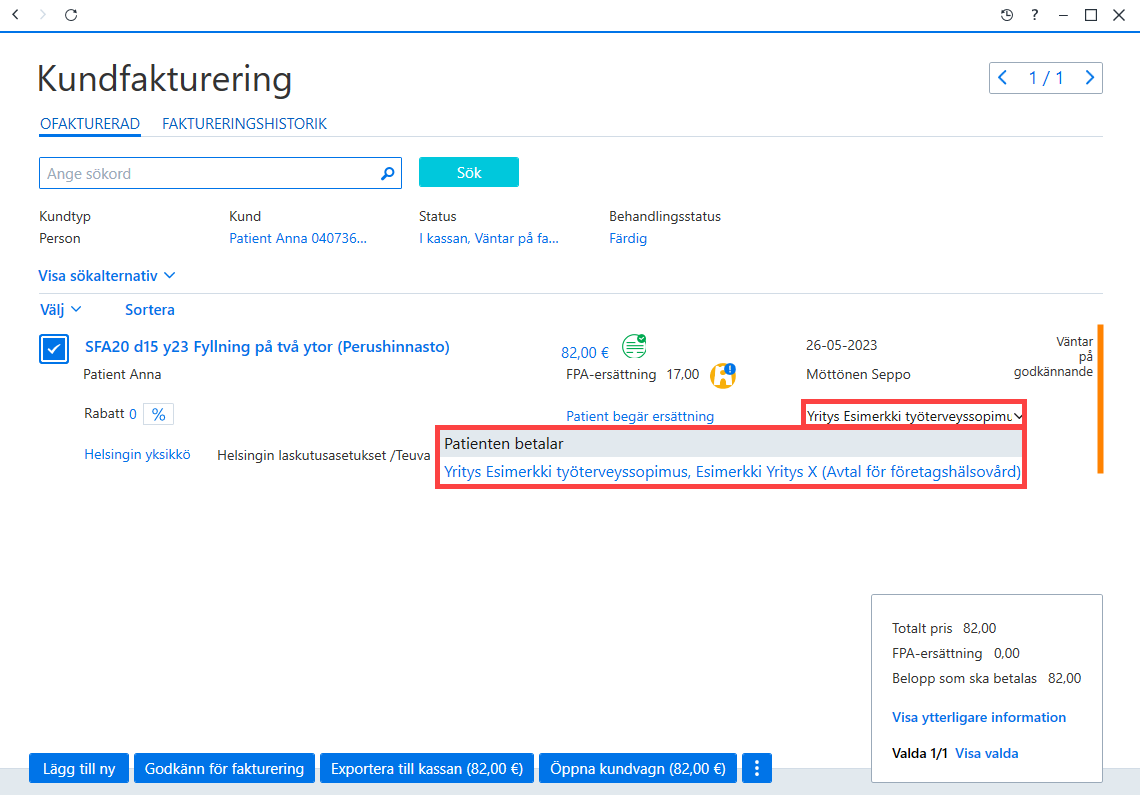Image resolution: width=1140 pixels, height=795 pixels.
Task: Click the magnifier icon in search field
Action: tap(388, 173)
